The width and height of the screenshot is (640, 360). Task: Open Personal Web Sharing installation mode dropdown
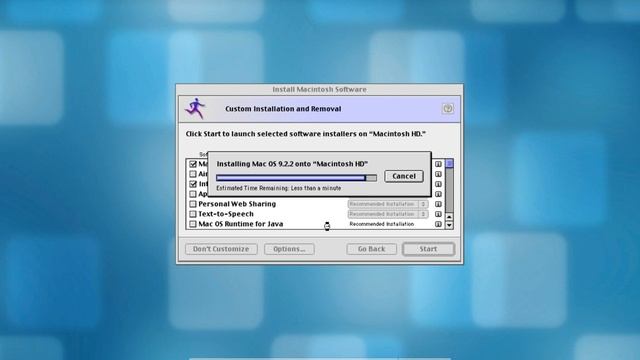(x=388, y=204)
